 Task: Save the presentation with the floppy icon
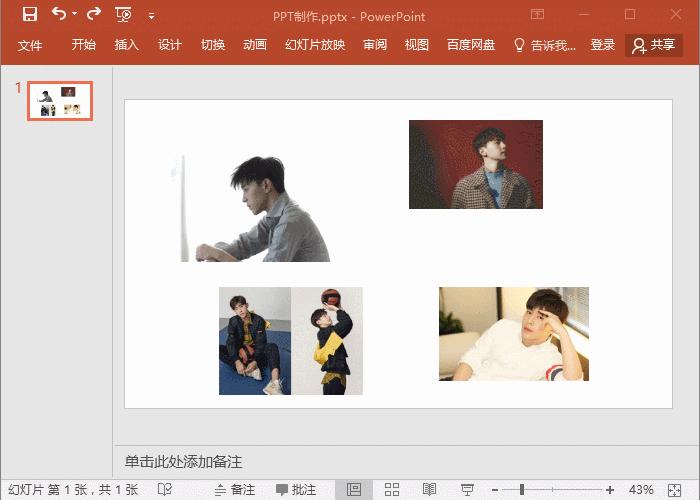(x=30, y=14)
